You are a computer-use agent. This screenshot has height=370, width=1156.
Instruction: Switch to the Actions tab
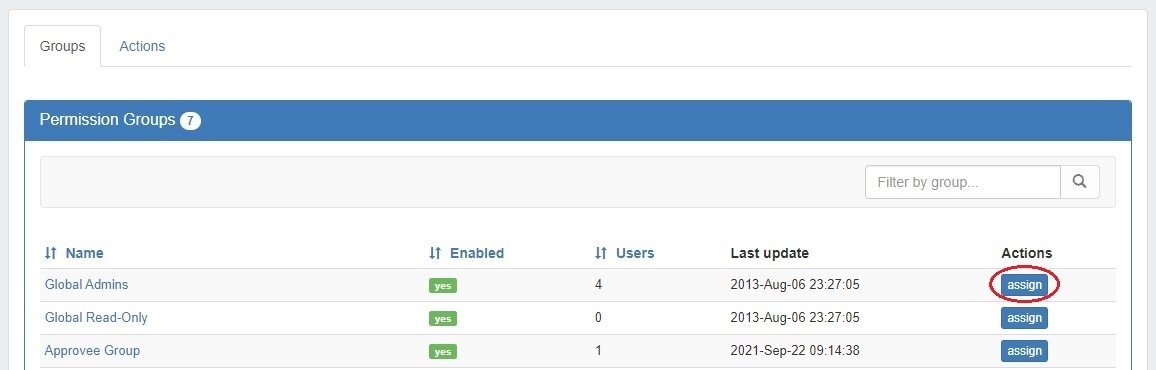142,46
